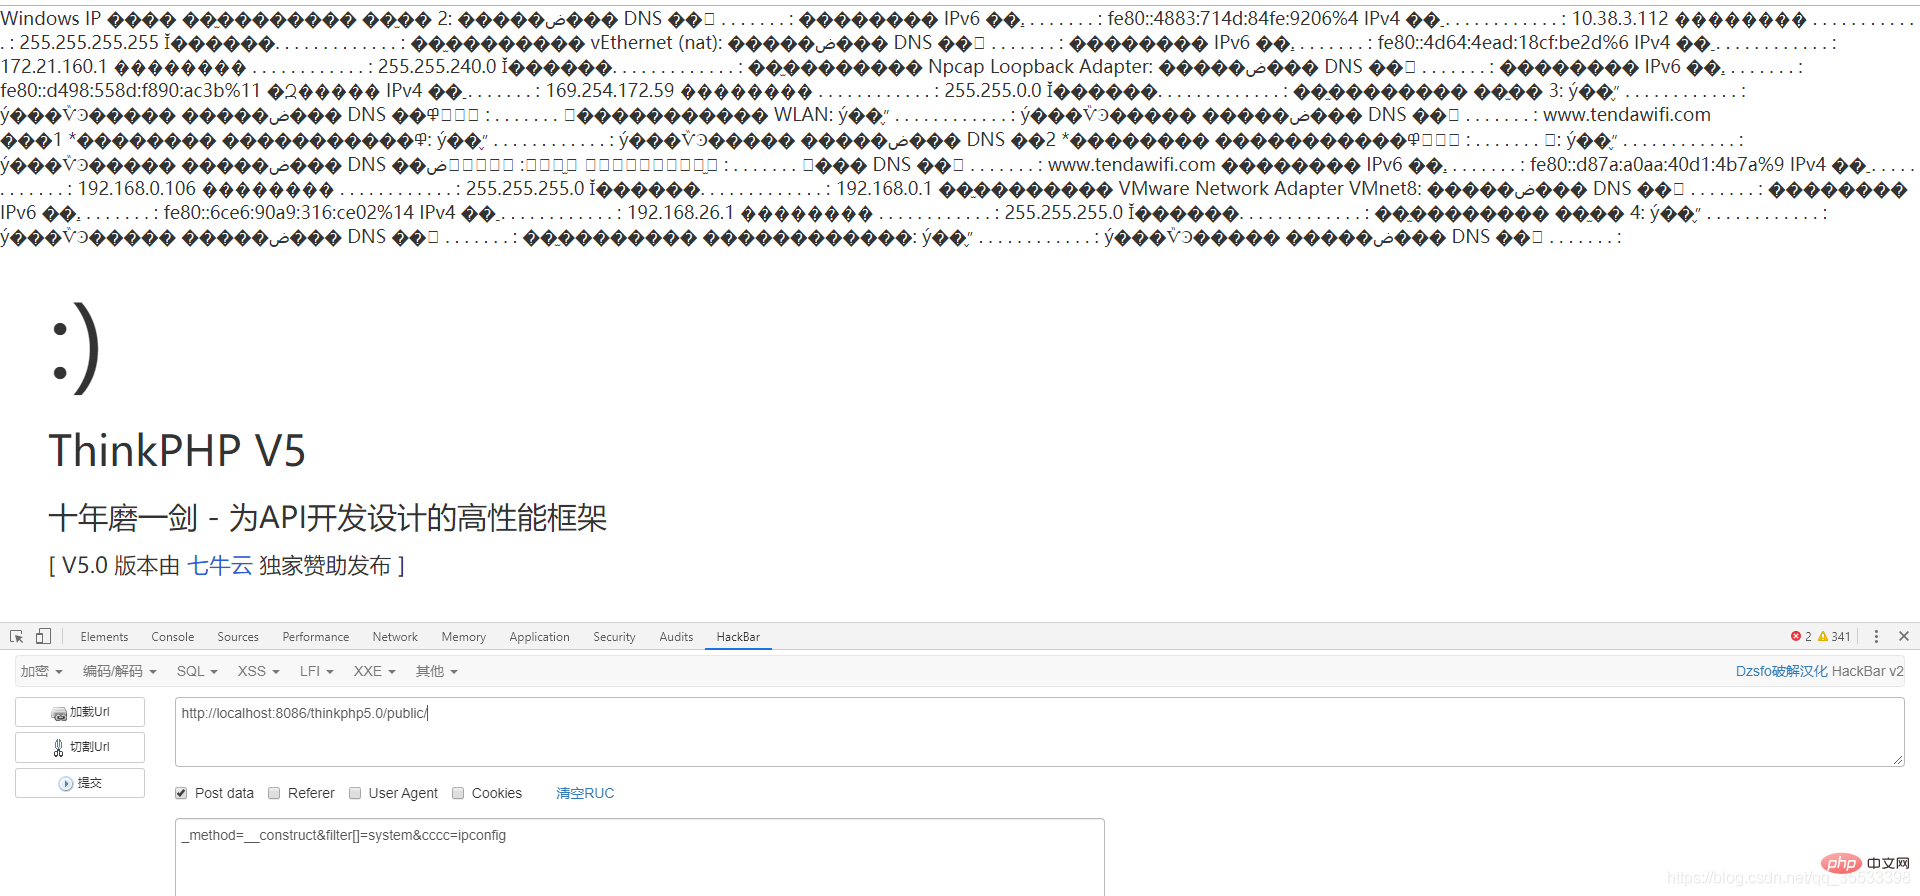This screenshot has height=896, width=1920.
Task: Open the 编码/解码 dropdown menu
Action: tap(119, 671)
